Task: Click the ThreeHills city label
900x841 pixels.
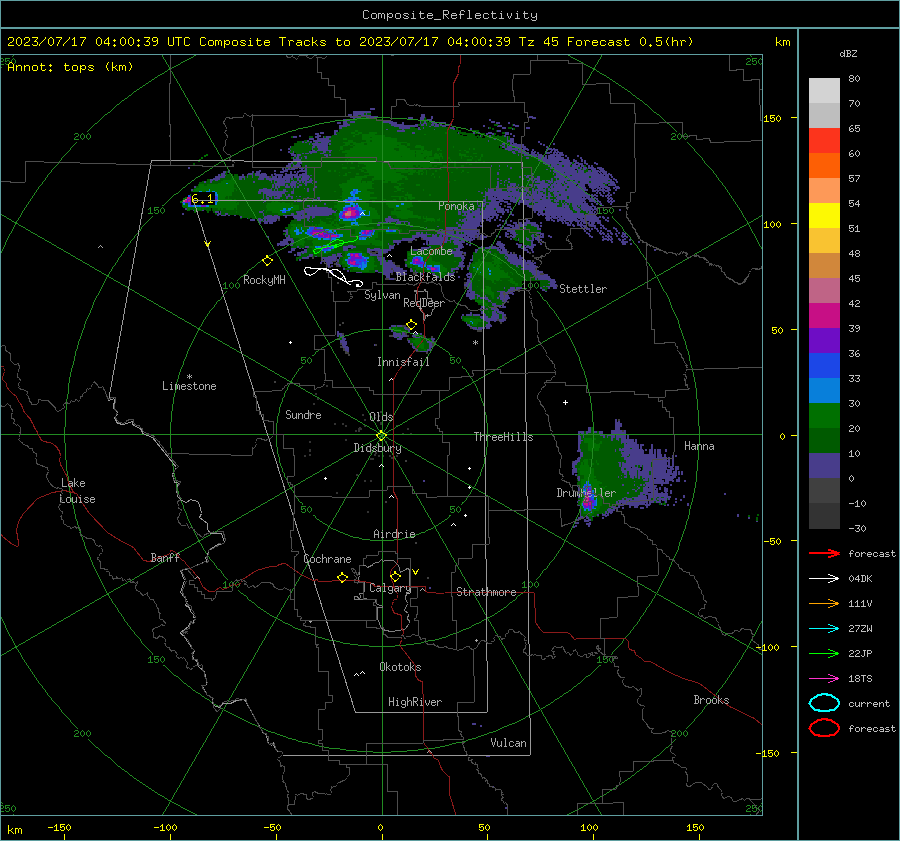Action: pyautogui.click(x=503, y=437)
